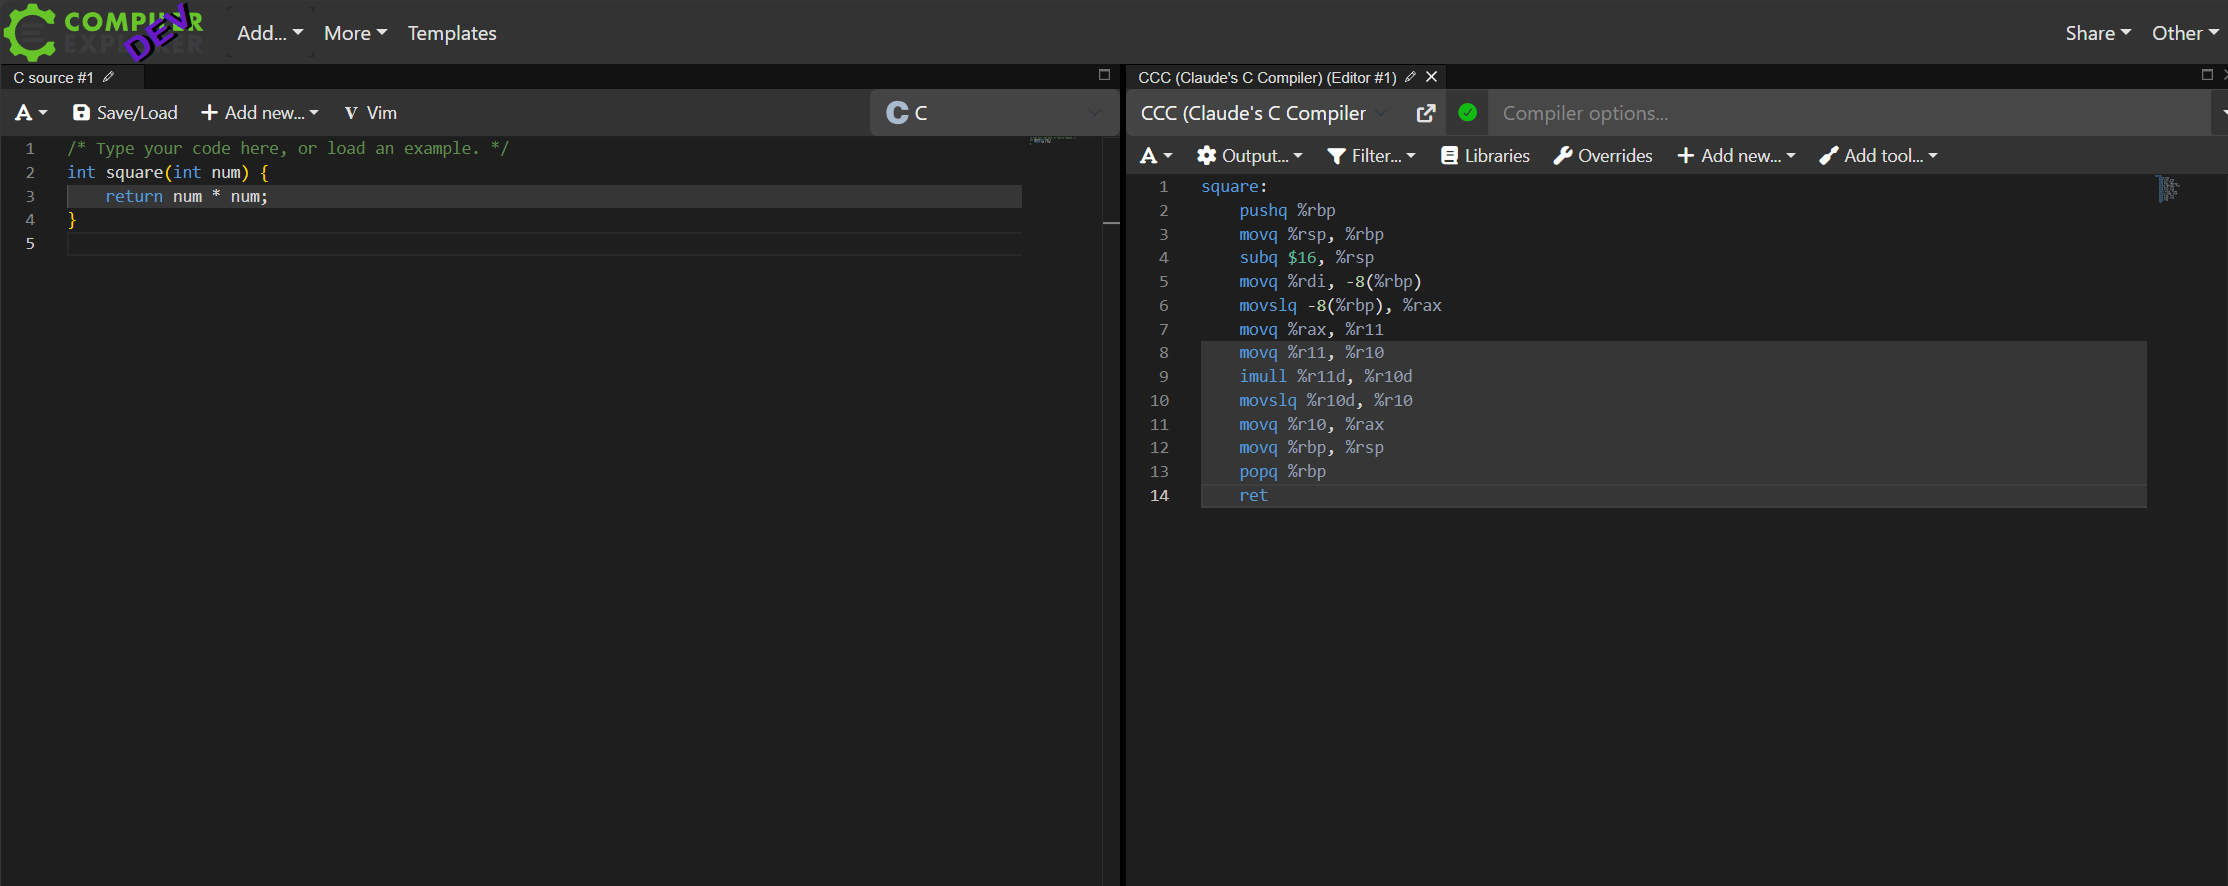Click assembly line "subq $16, %rsp"
The height and width of the screenshot is (886, 2228).
tap(1306, 258)
